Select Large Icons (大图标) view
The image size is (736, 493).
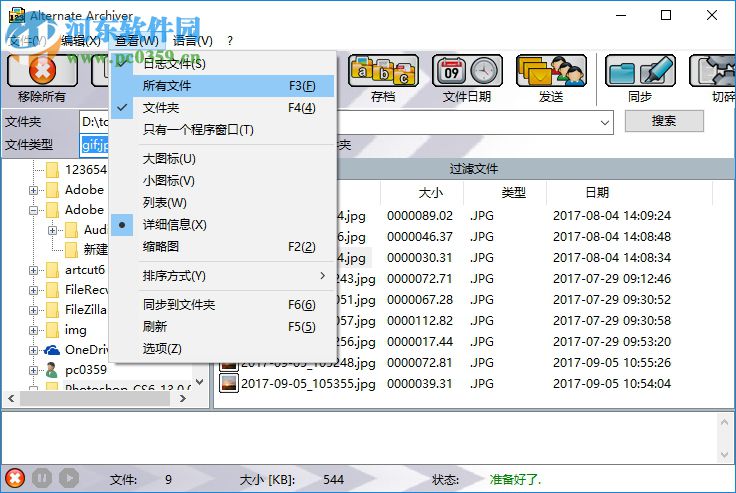(222, 159)
